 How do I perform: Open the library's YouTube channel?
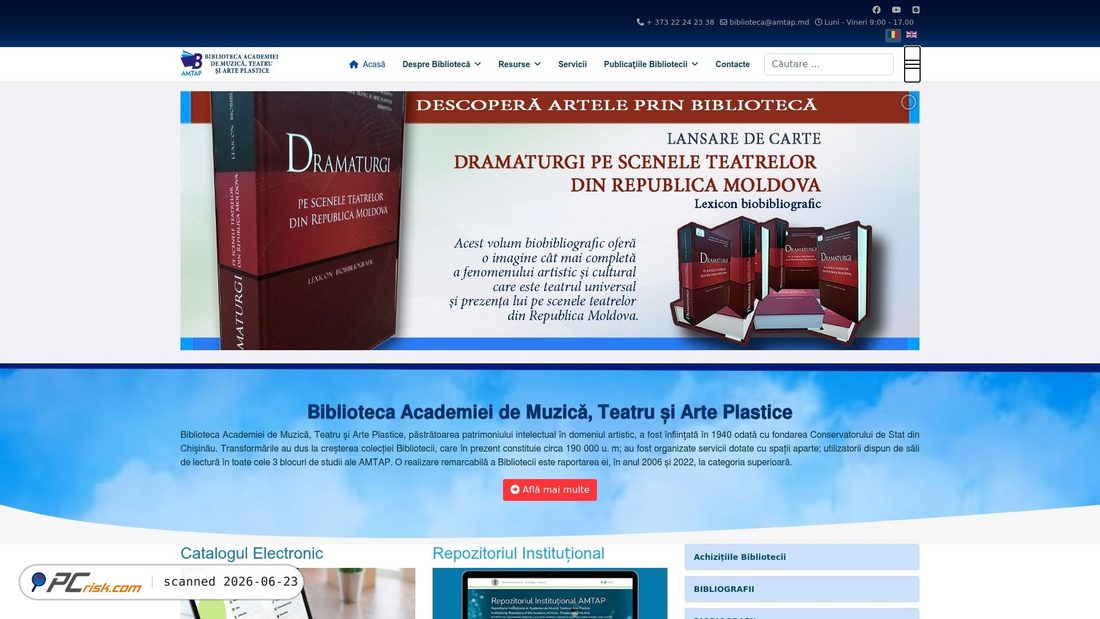coord(896,10)
